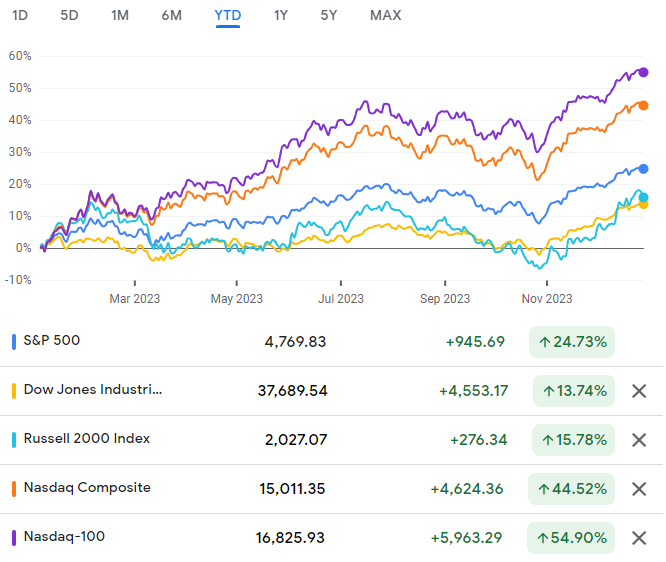
Task: Click the orange Nasdaq Composite color marker
Action: pos(14,489)
